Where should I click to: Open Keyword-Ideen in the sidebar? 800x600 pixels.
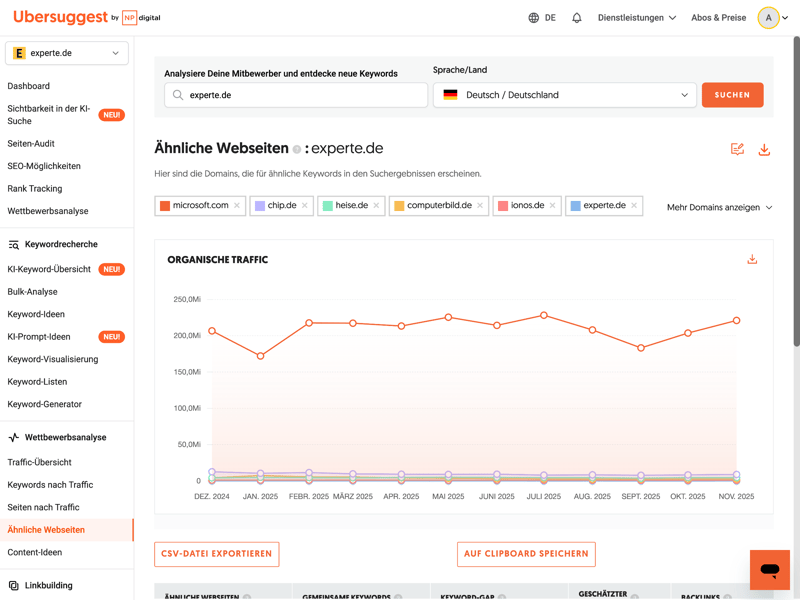[x=36, y=314]
